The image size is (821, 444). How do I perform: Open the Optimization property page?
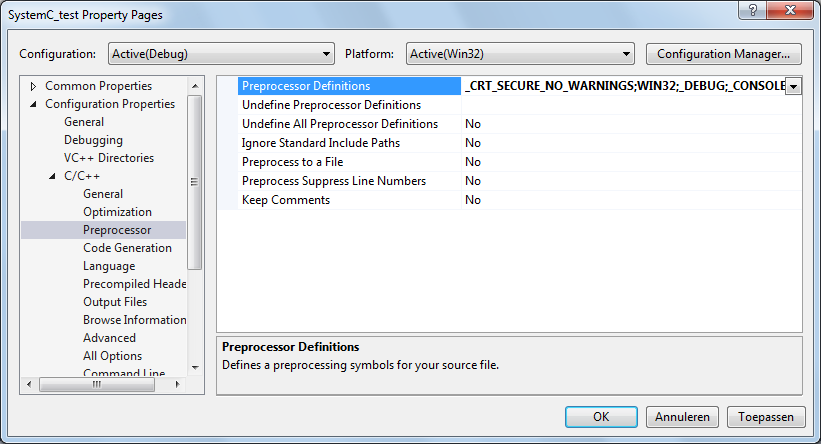pyautogui.click(x=117, y=212)
